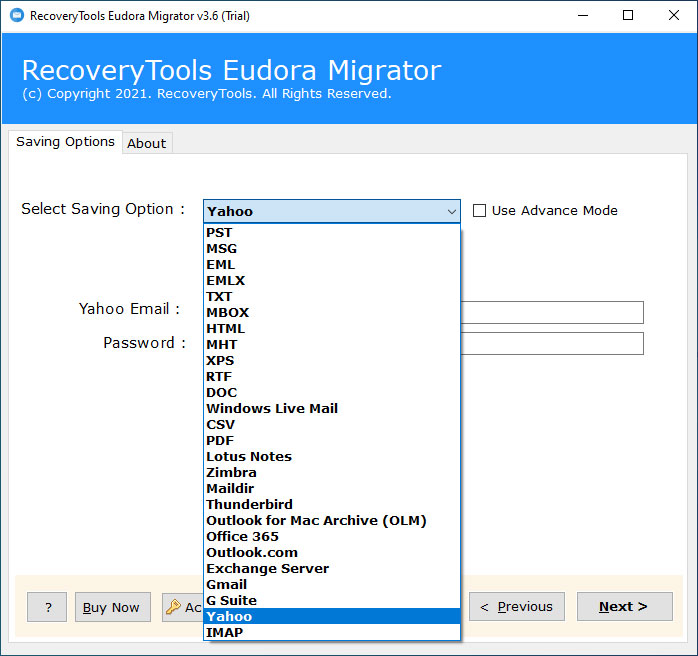
Task: Select Lotus Notes saving option
Action: coord(332,457)
